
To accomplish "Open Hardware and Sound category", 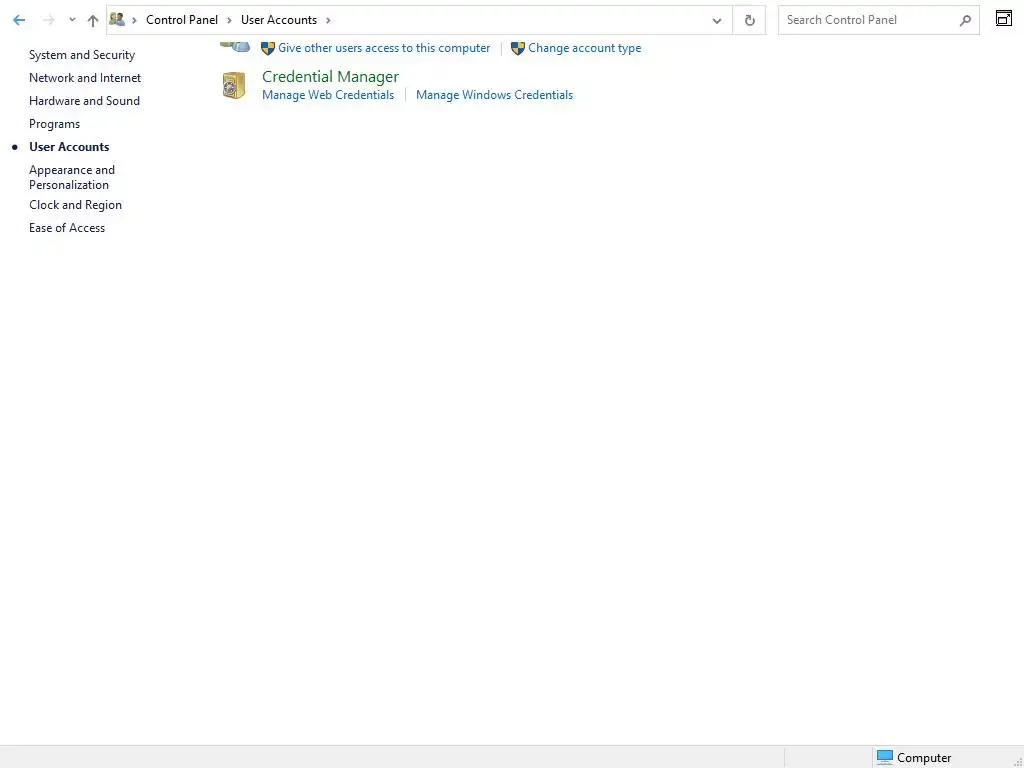I will click(84, 101).
